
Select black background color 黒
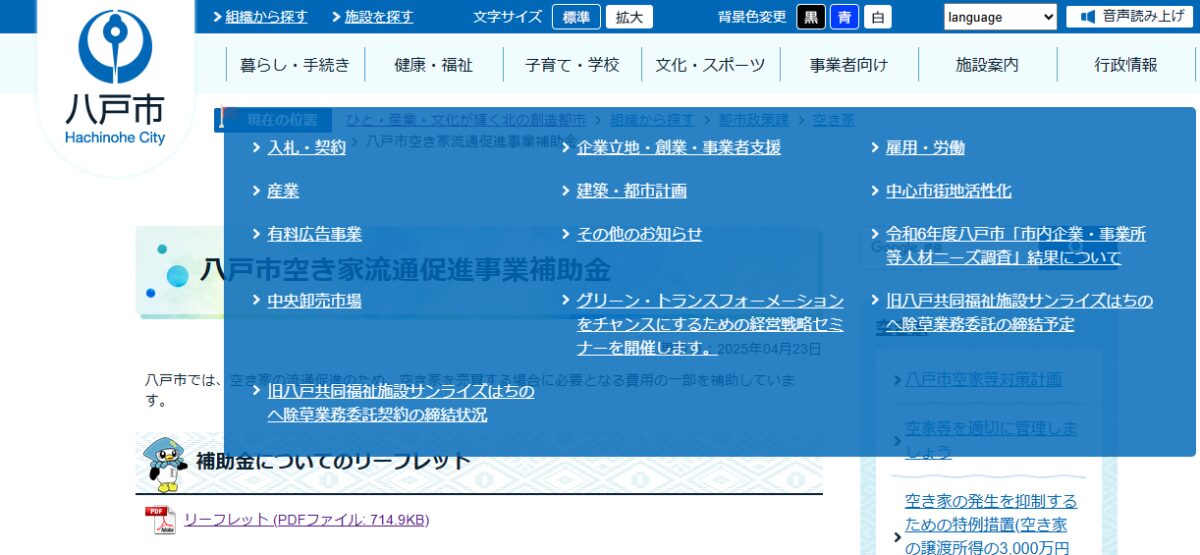point(811,17)
